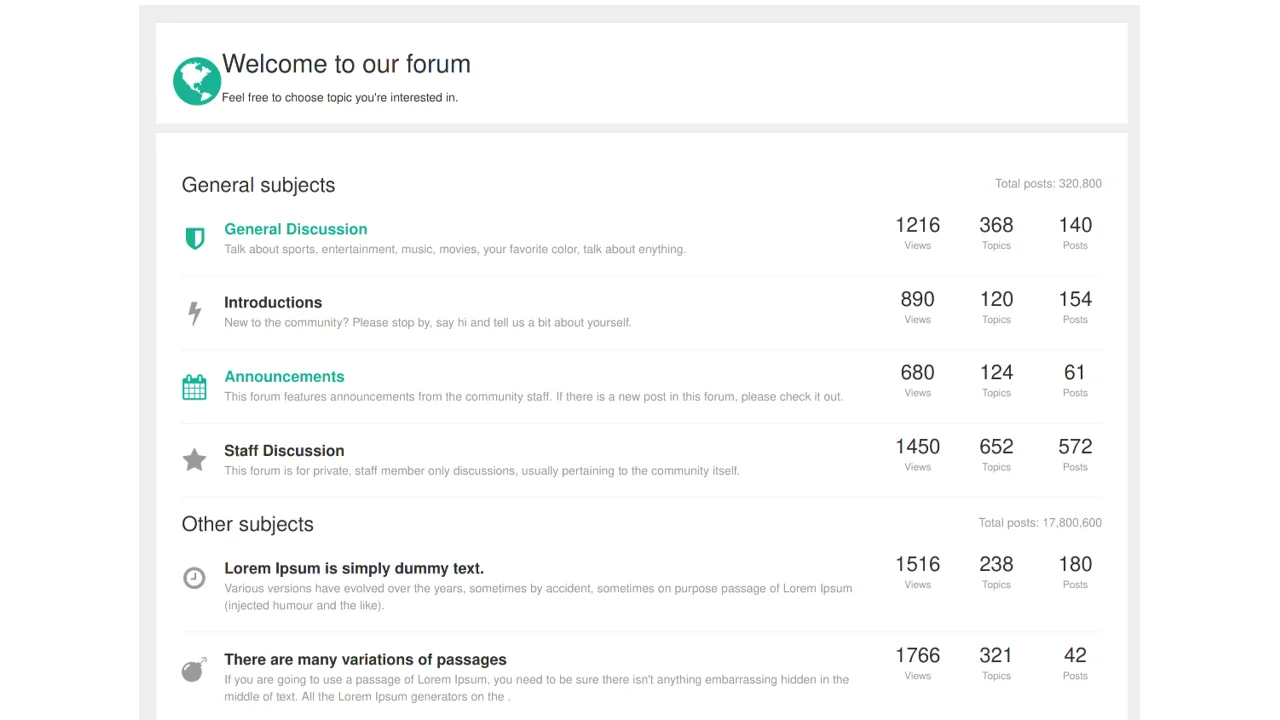
Task: Open the variations of passages forum
Action: point(365,659)
